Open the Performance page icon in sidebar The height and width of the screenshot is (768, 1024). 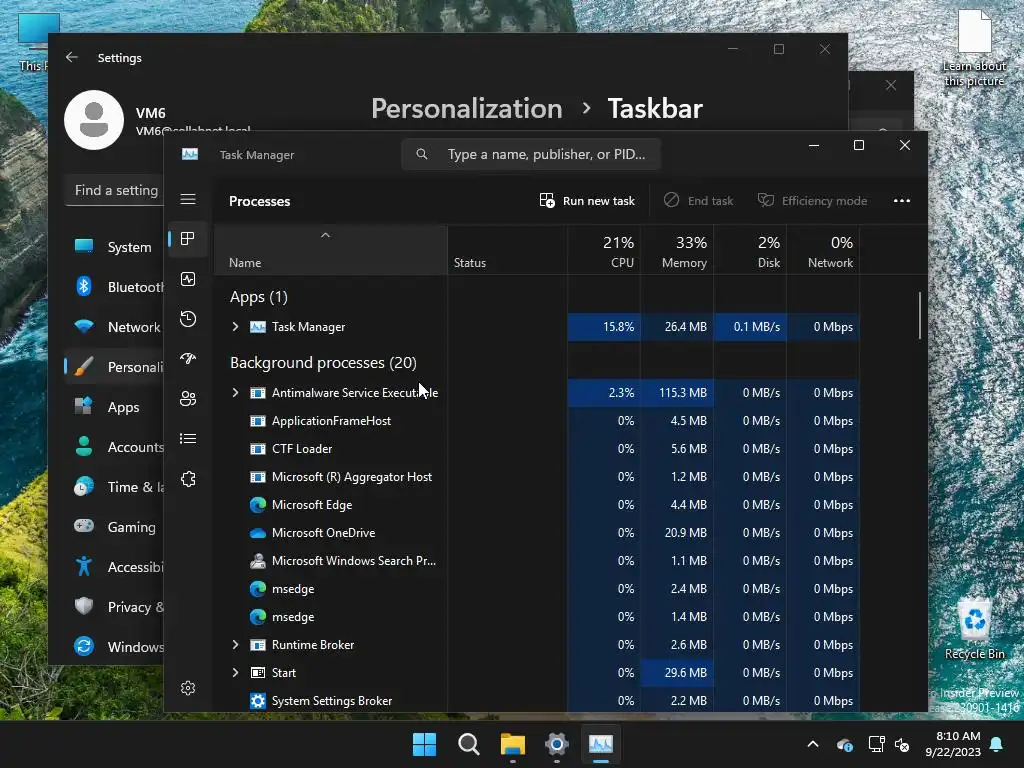pos(188,280)
